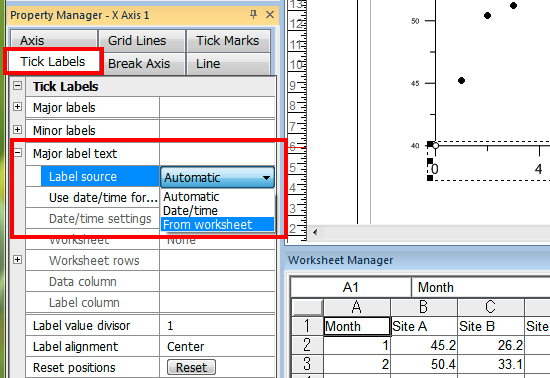Open the Label source dropdown

coord(217,177)
